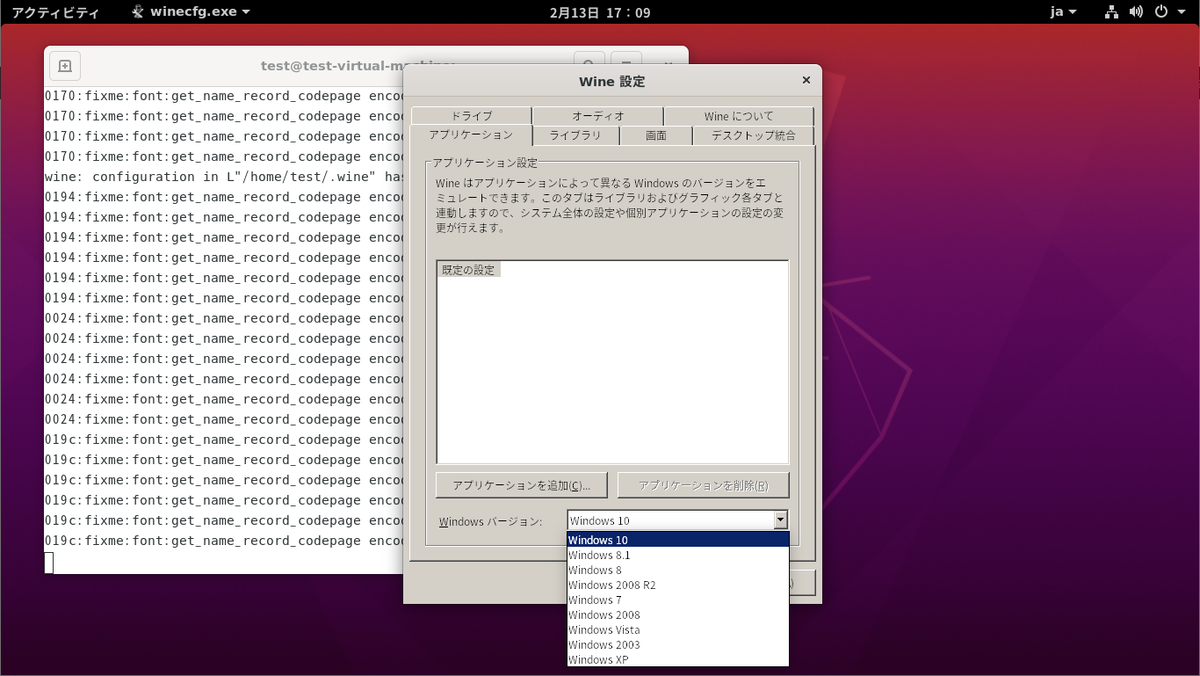The image size is (1200, 676).
Task: Open the network status icon in the top bar
Action: (x=1112, y=12)
